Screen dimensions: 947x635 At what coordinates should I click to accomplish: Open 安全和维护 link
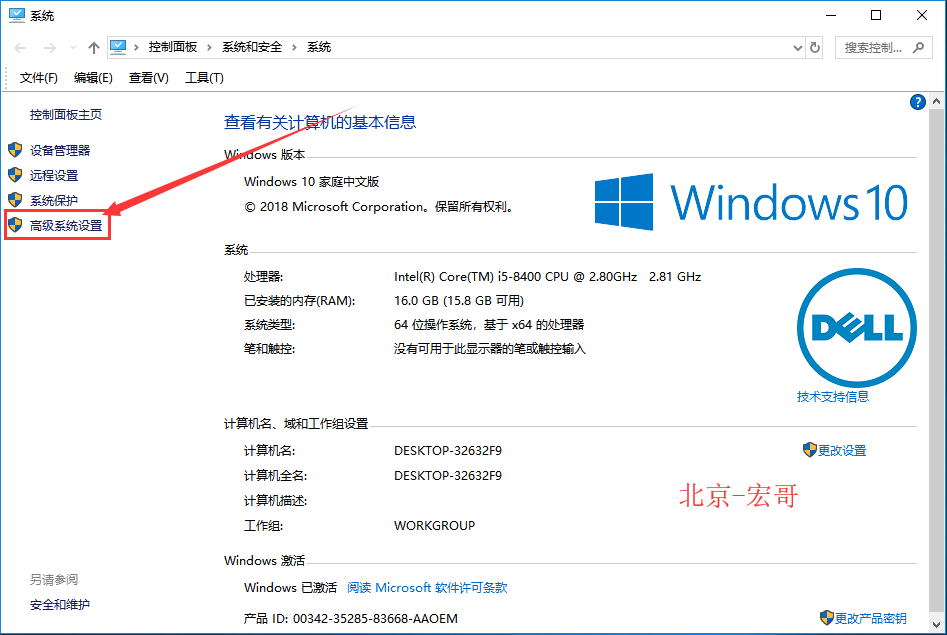[x=60, y=604]
